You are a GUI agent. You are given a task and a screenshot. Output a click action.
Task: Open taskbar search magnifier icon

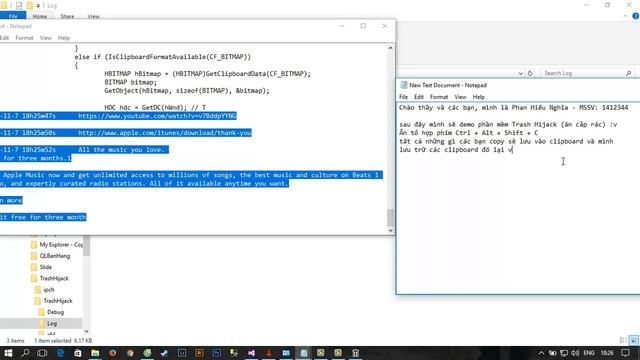click(25, 353)
